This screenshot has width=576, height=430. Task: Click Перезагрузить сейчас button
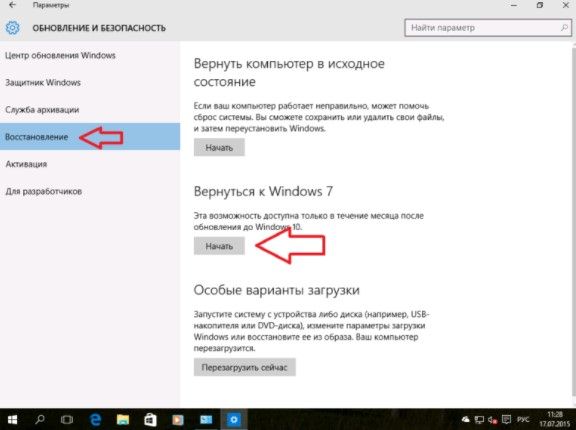(x=245, y=367)
